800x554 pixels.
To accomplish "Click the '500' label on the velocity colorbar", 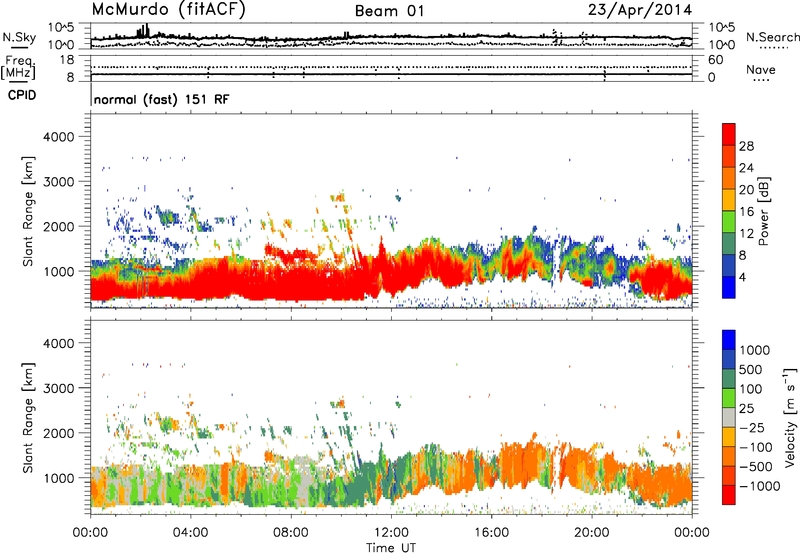I will (751, 370).
